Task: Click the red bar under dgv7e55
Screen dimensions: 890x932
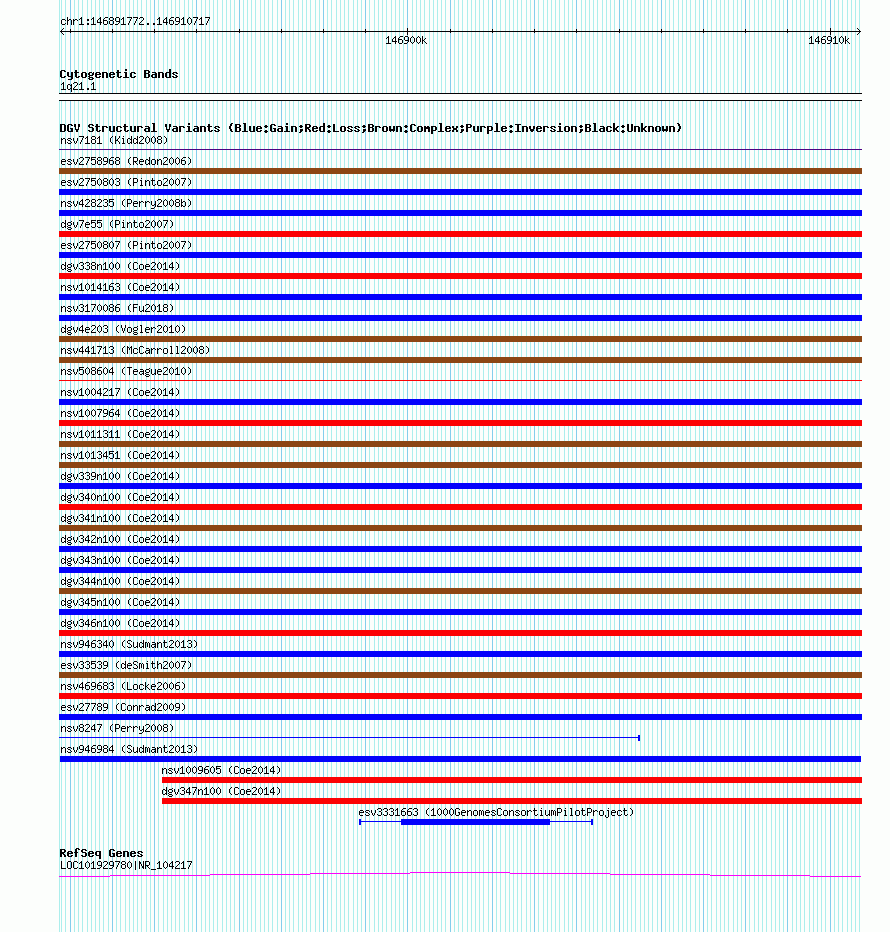Action: click(x=461, y=234)
